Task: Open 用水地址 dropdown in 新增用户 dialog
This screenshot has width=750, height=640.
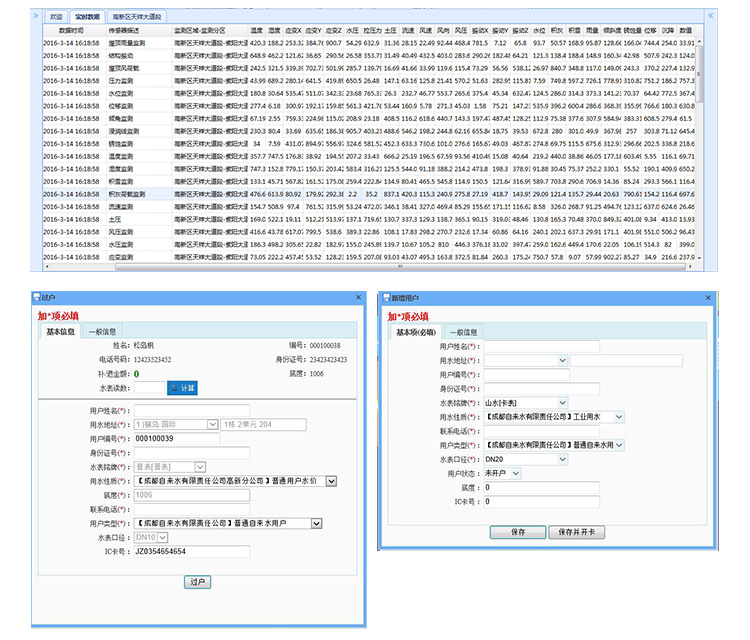Action: (562, 360)
